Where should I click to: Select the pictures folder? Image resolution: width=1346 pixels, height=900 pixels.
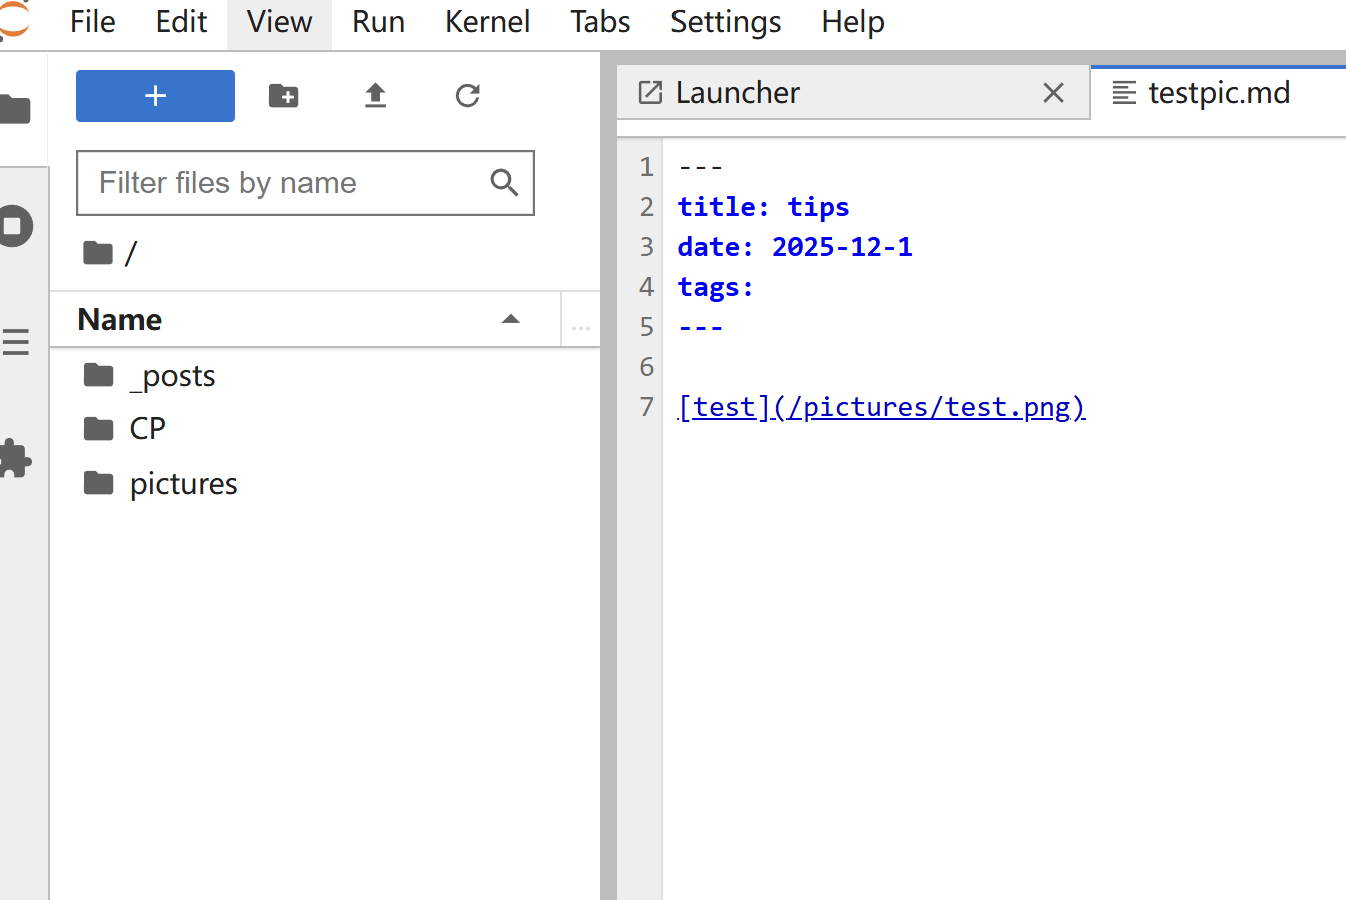[x=183, y=484]
